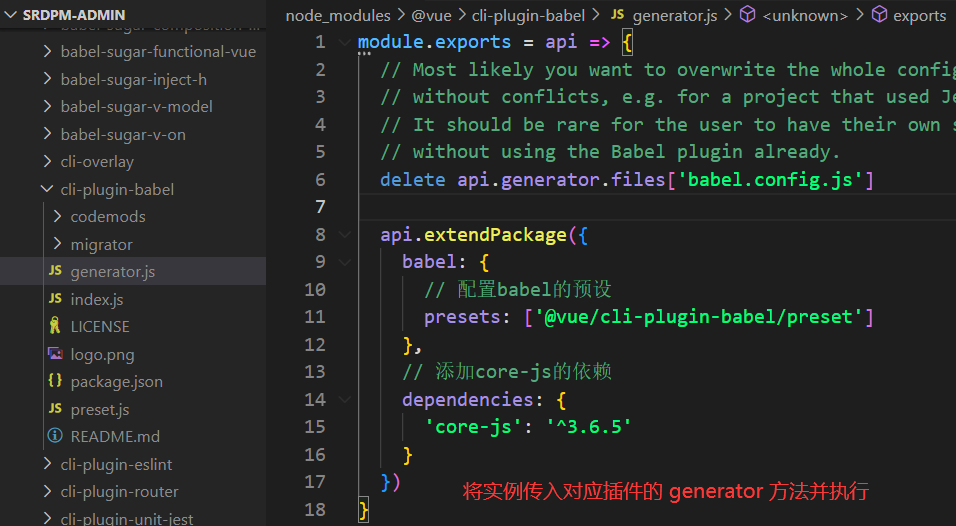Fold the api.extendPackage block at line 8

(344, 235)
